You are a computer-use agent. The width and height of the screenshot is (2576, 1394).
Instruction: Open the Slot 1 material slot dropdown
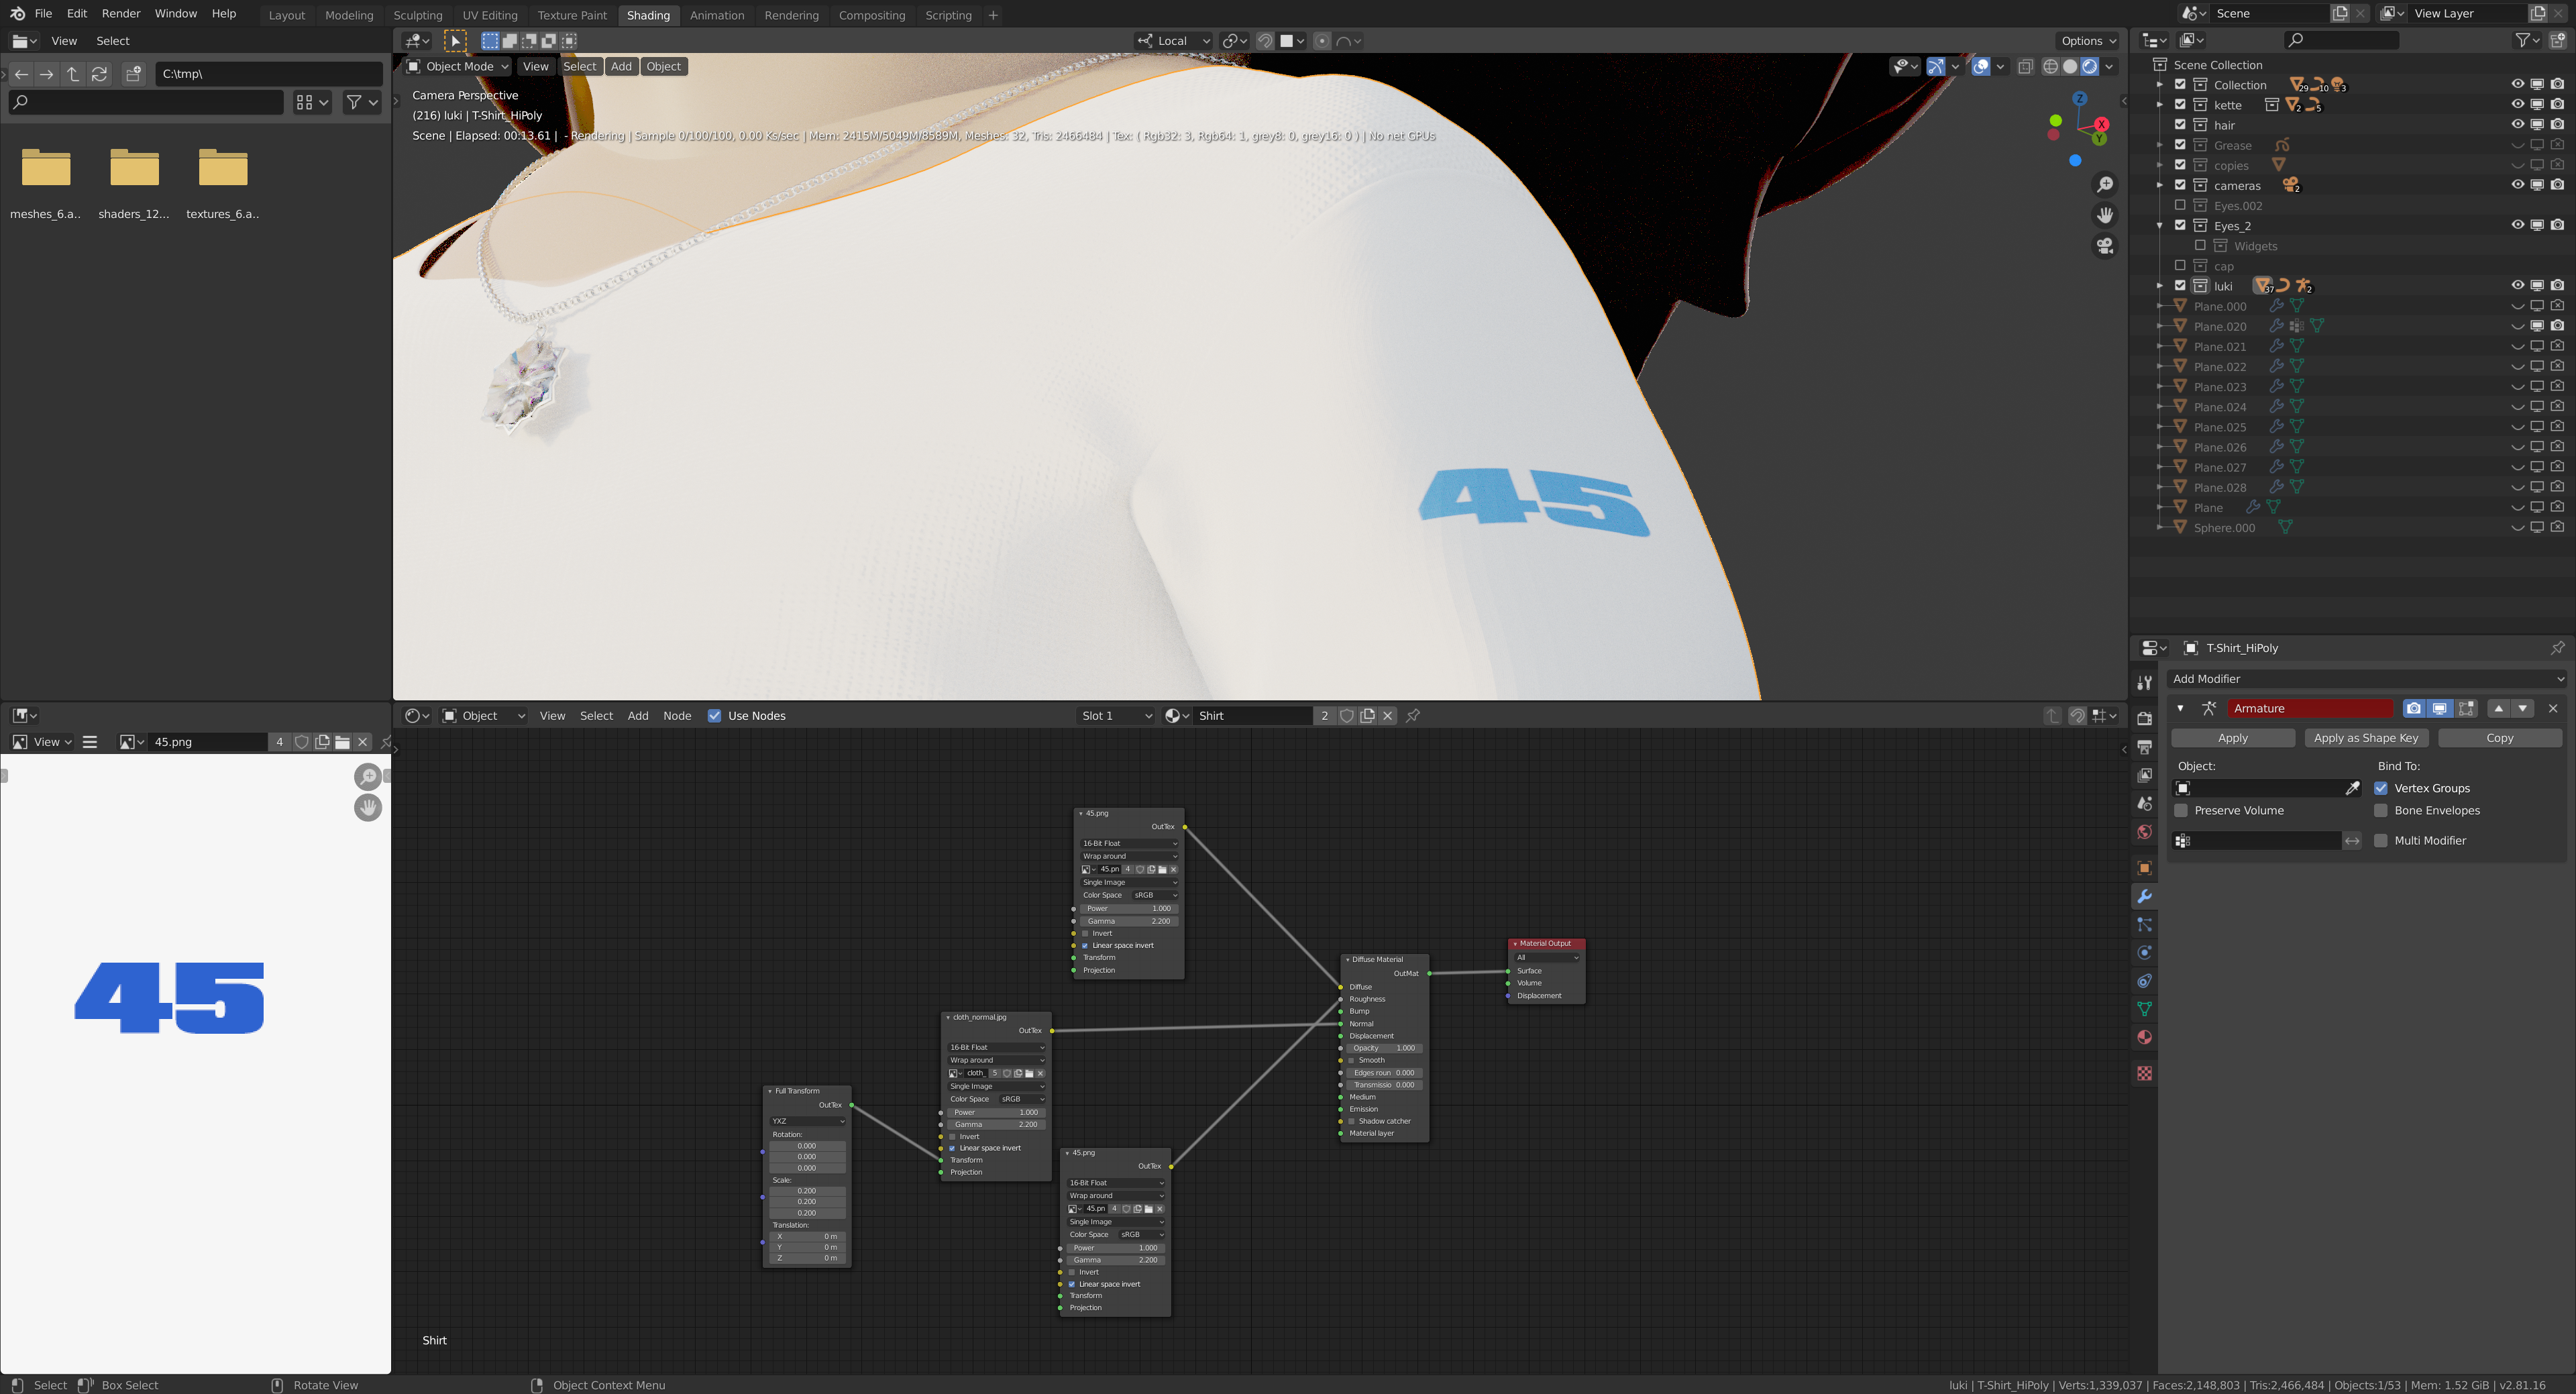[x=1115, y=716]
